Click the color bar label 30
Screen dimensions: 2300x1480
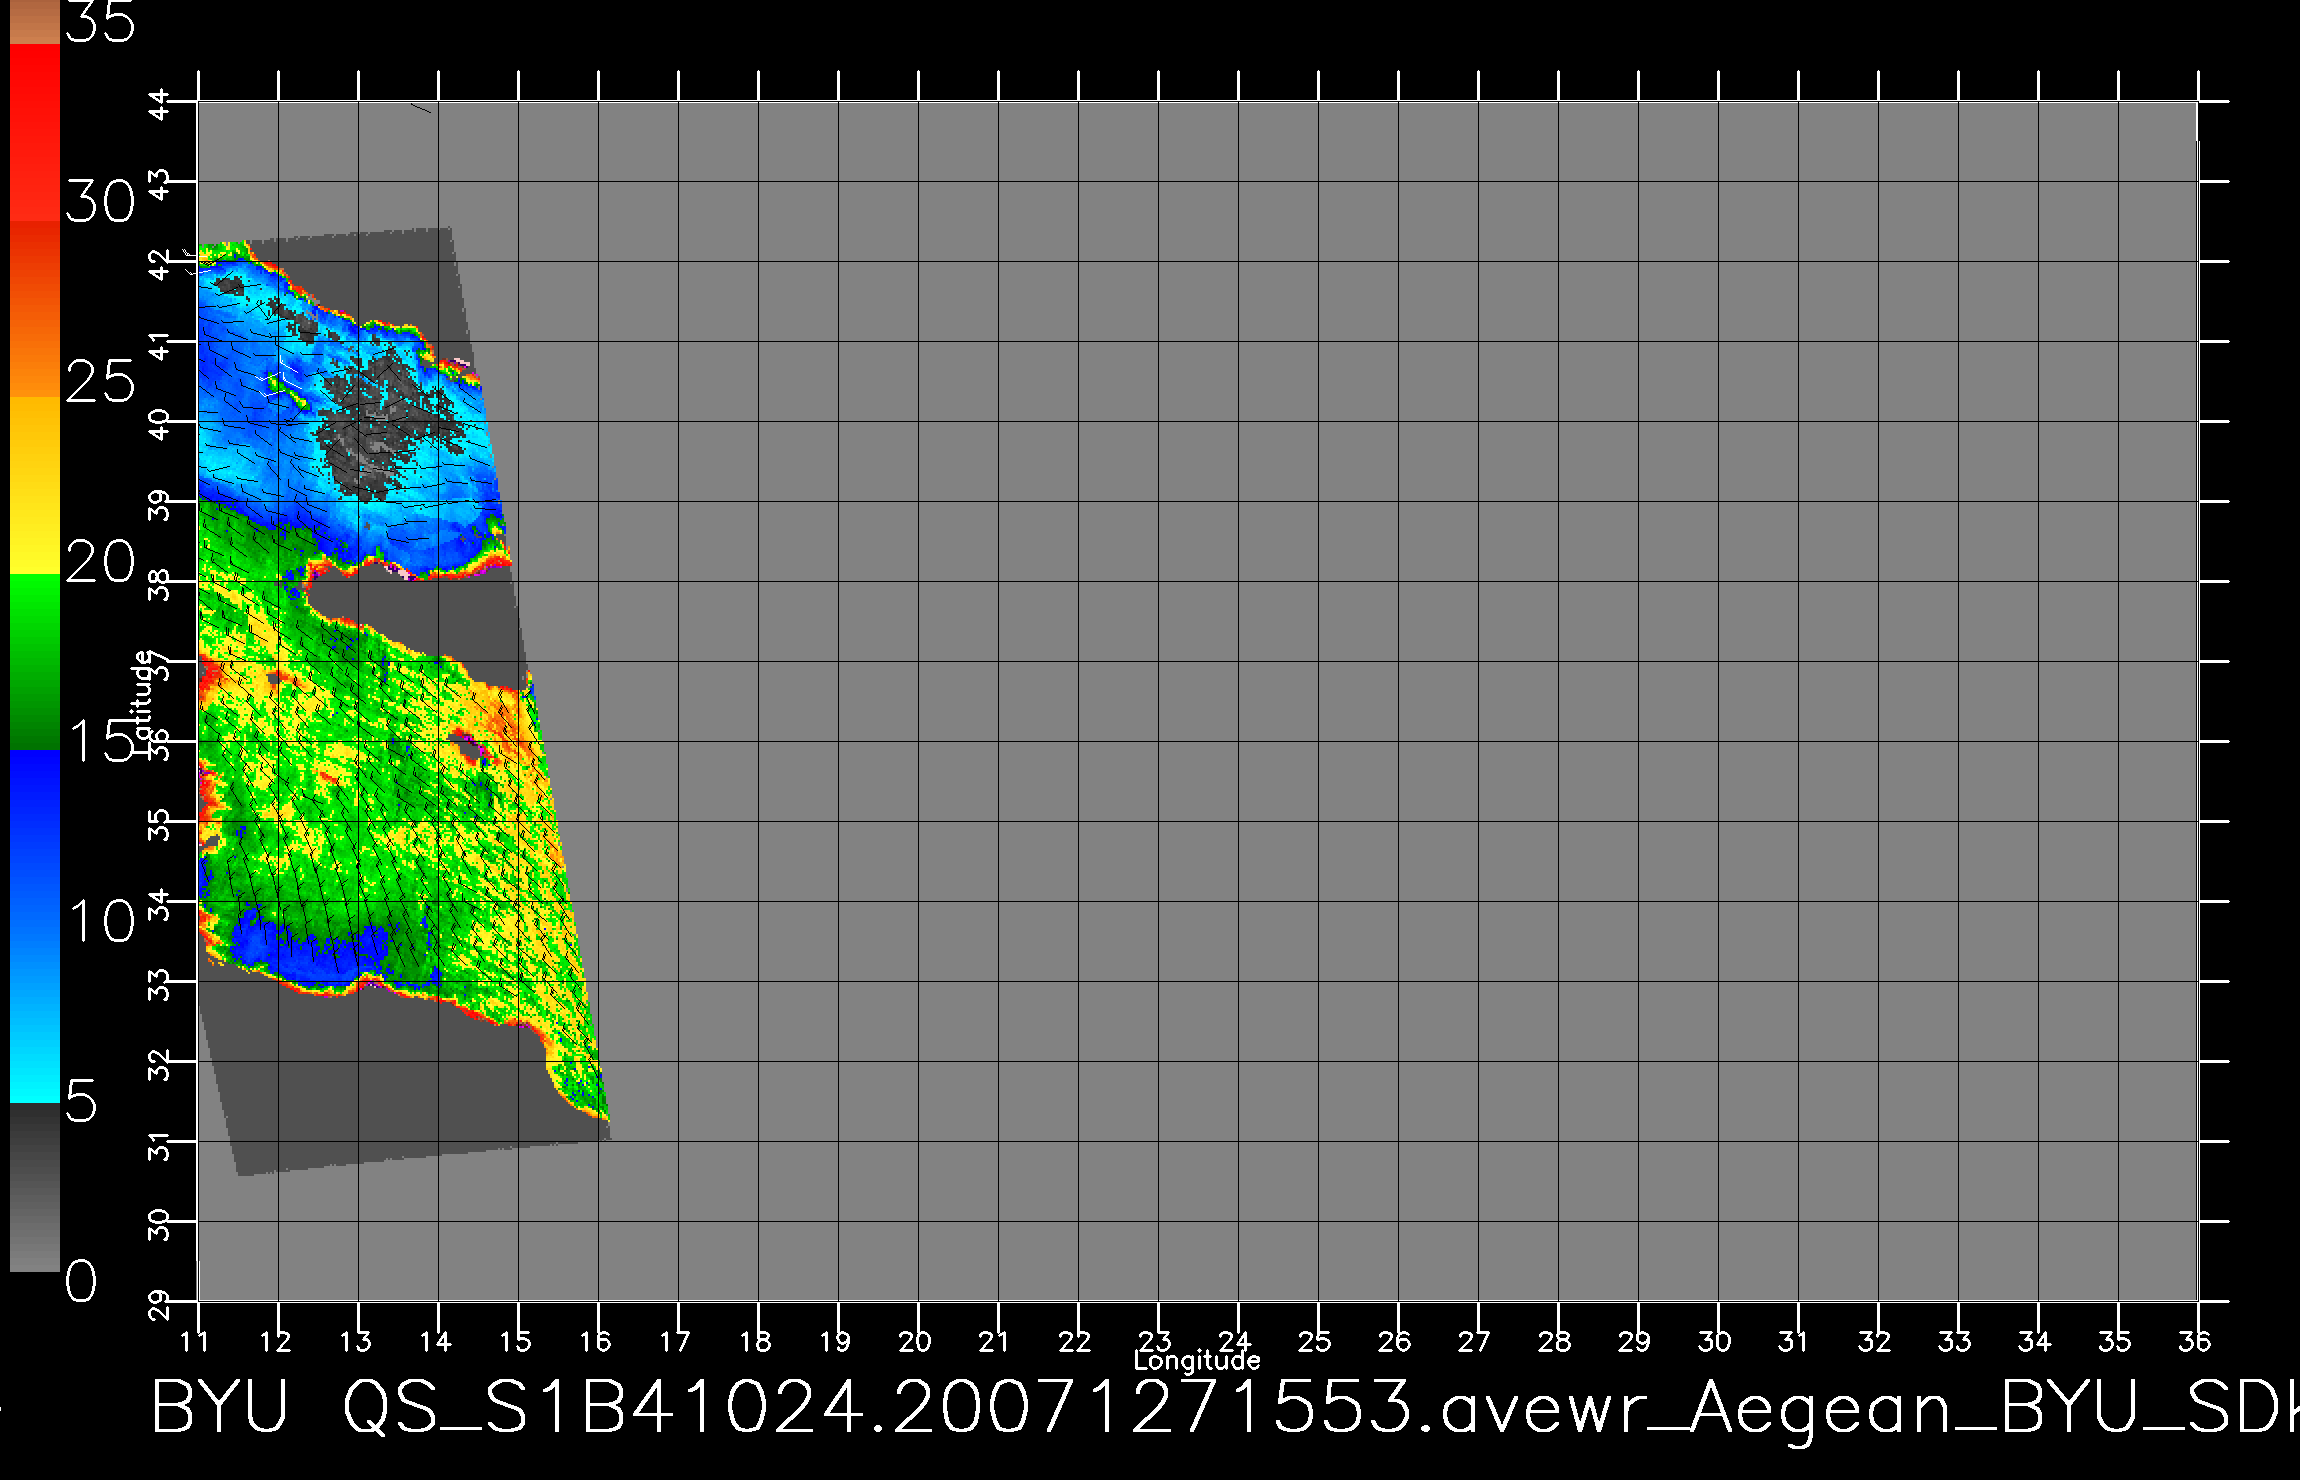tap(100, 202)
